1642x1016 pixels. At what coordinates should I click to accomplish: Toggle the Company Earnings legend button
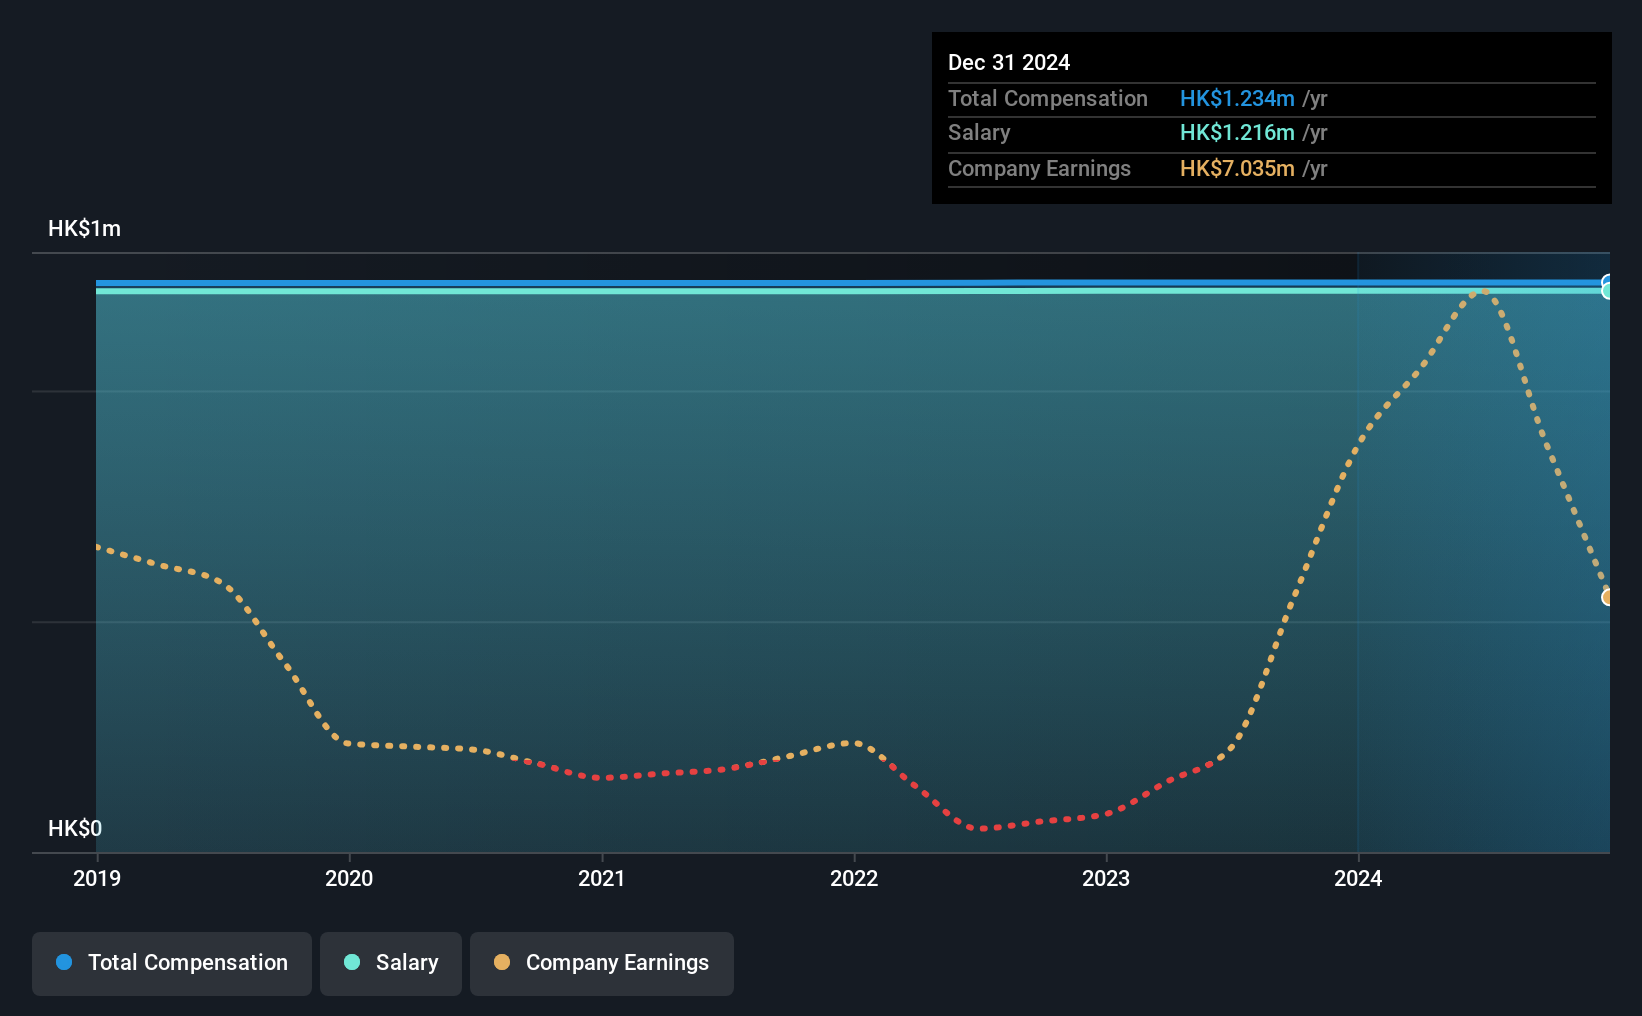click(602, 963)
